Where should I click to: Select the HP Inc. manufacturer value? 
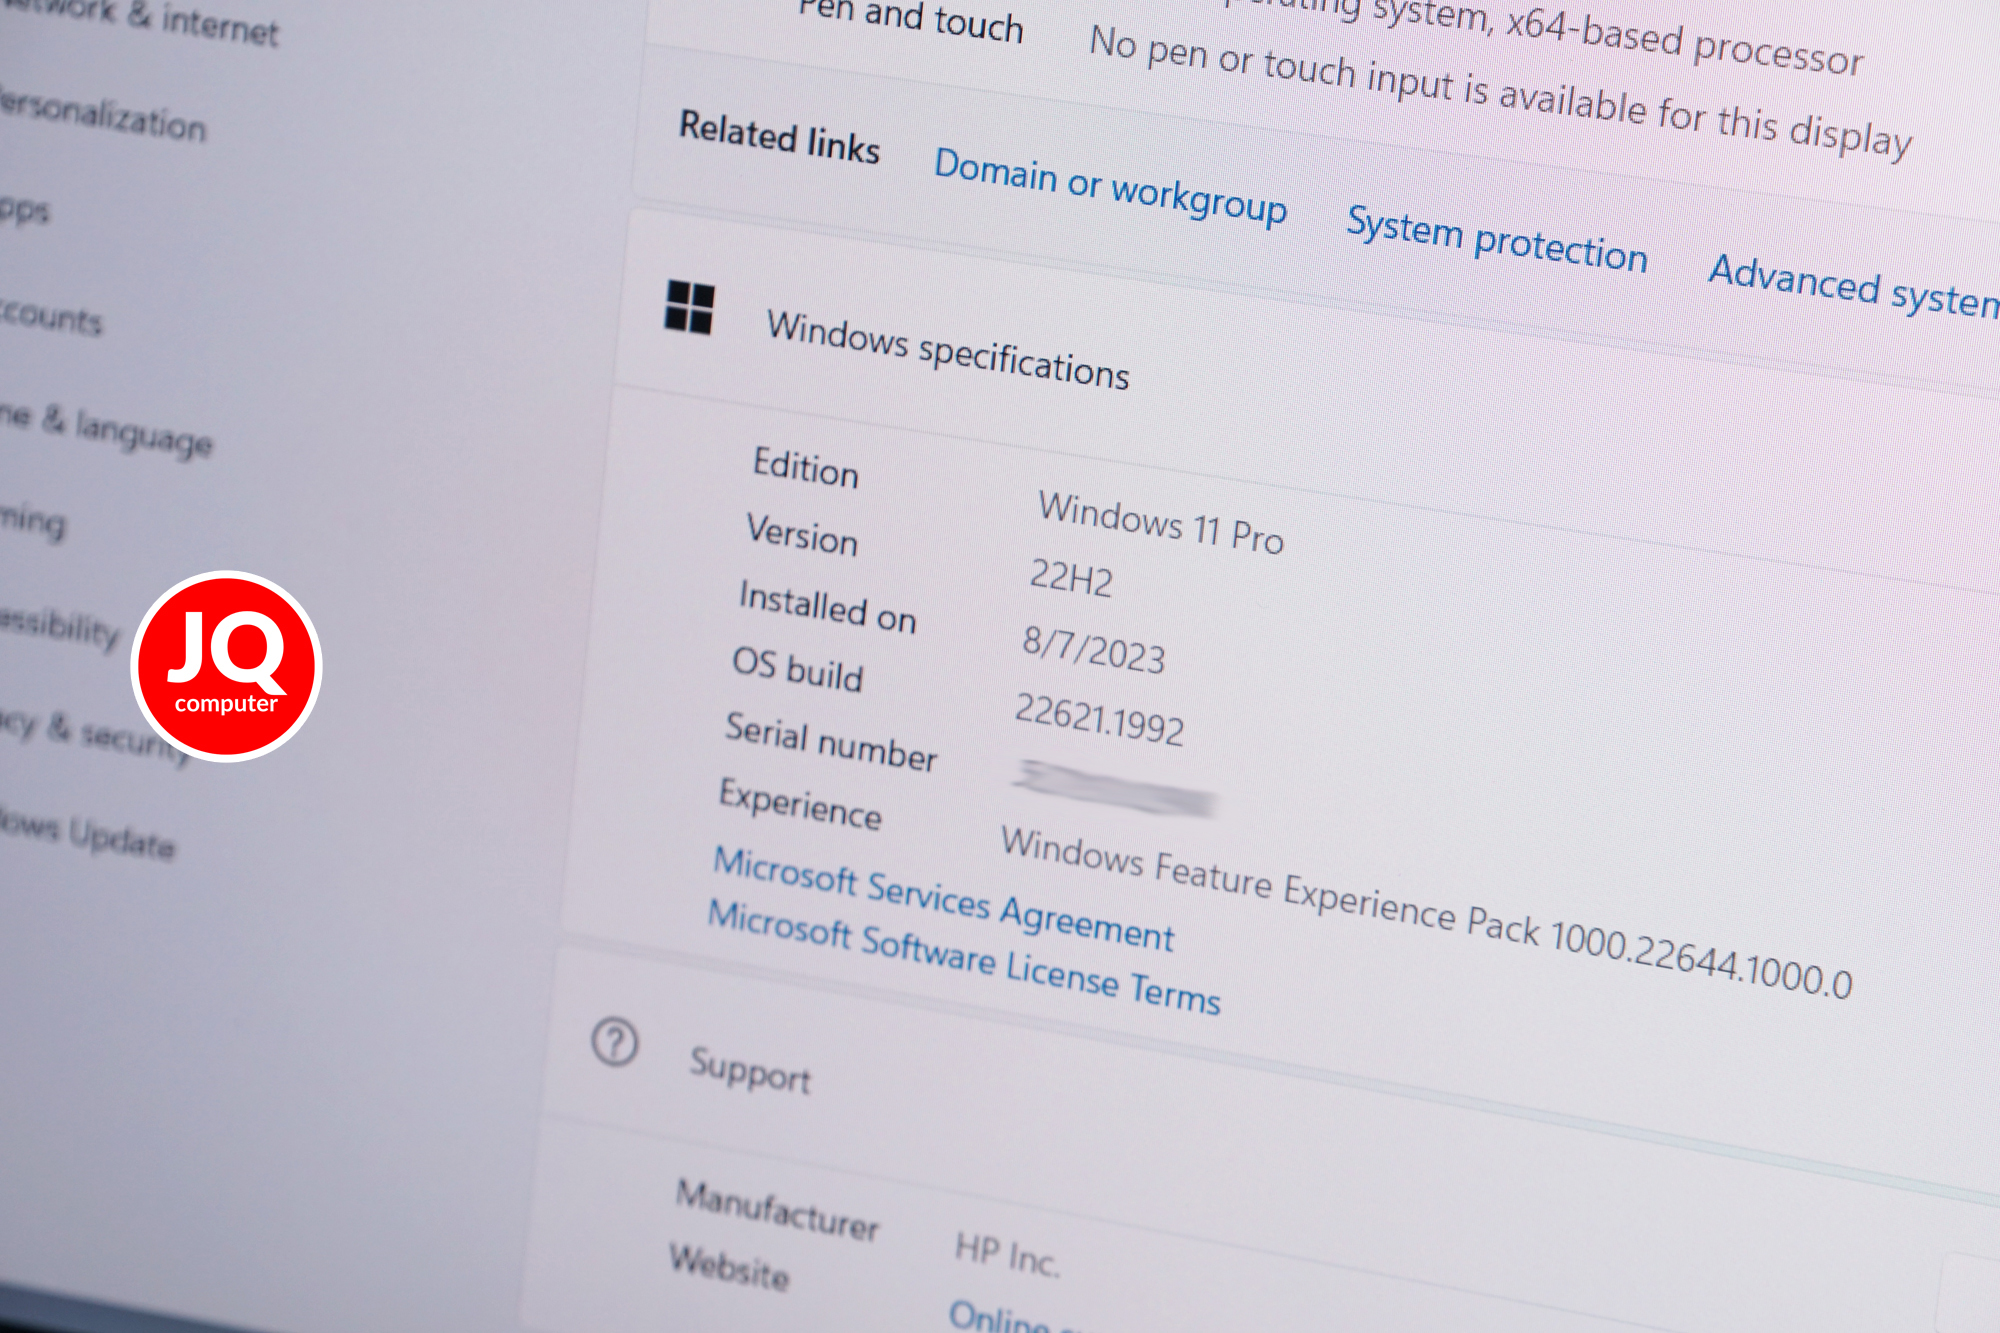coord(1007,1254)
